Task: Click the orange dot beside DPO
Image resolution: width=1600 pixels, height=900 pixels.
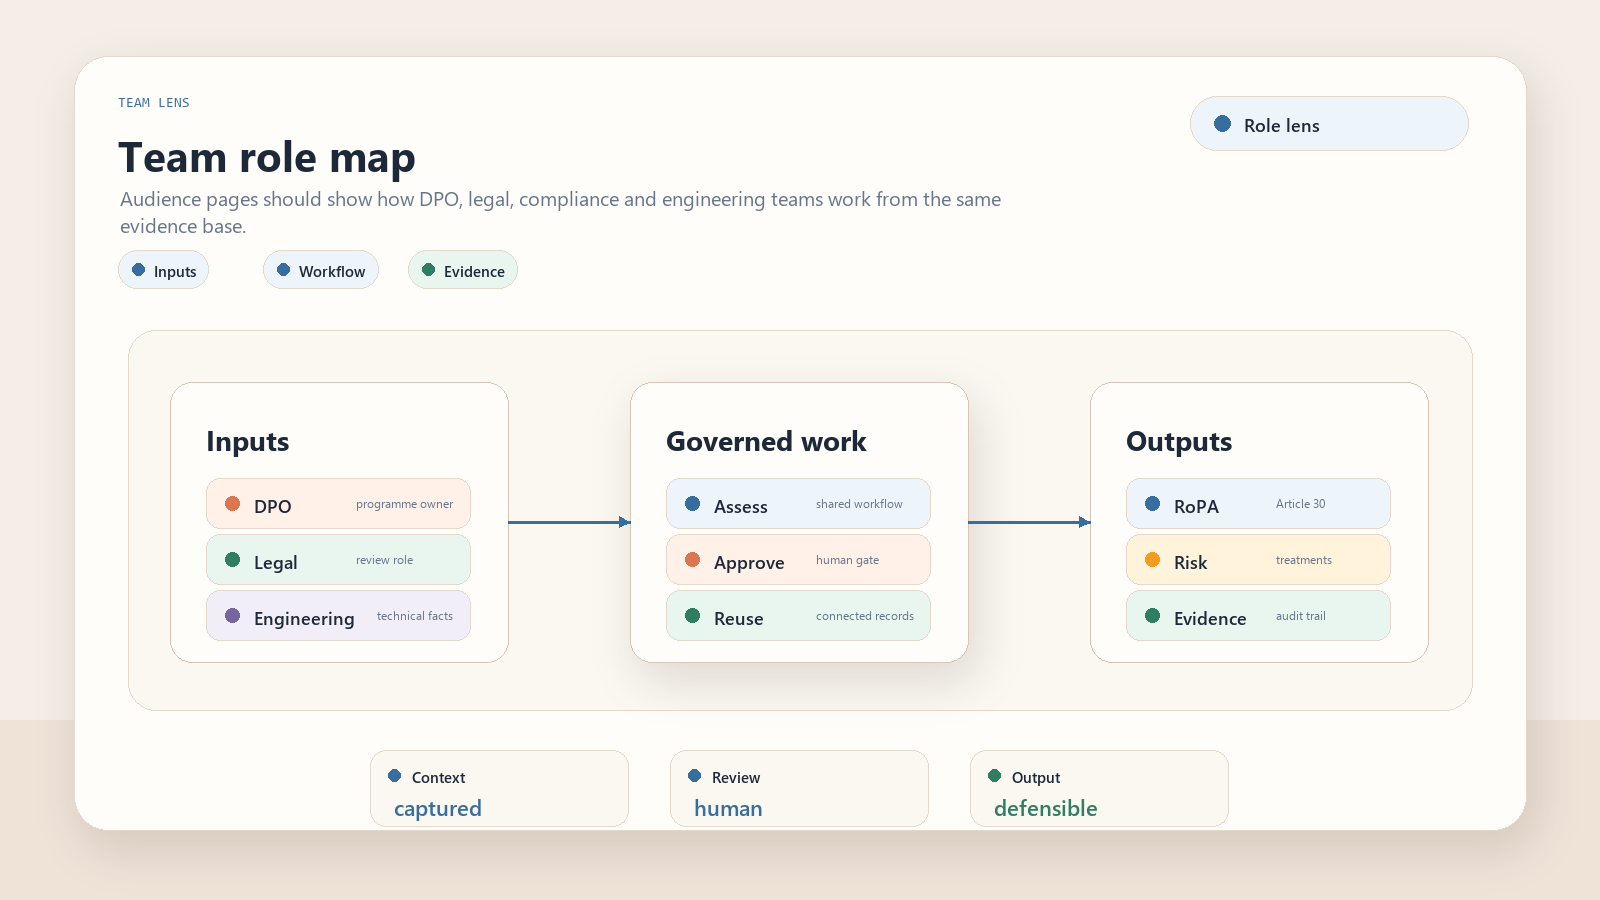Action: pos(232,504)
